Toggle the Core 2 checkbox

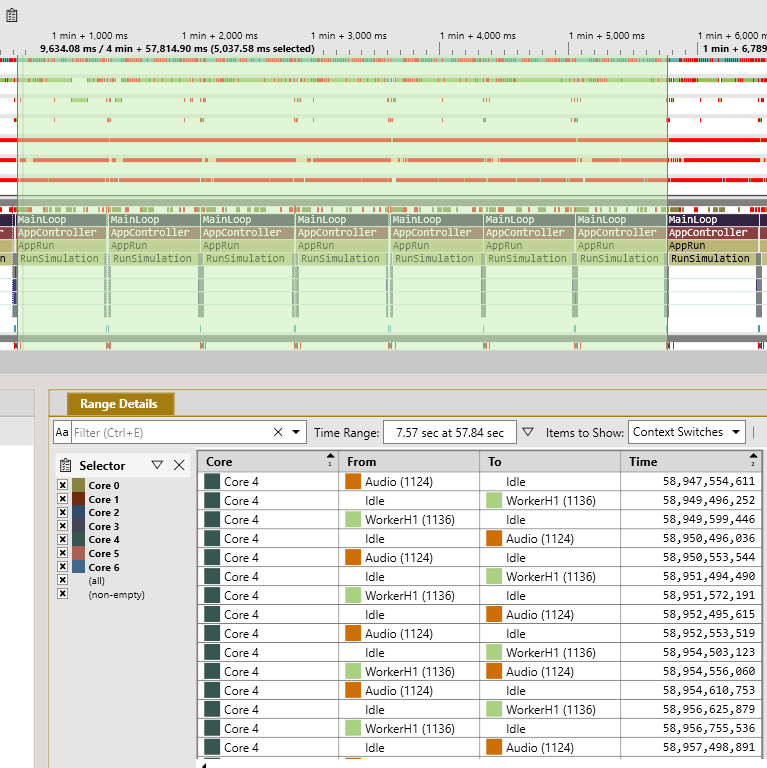pos(62,512)
